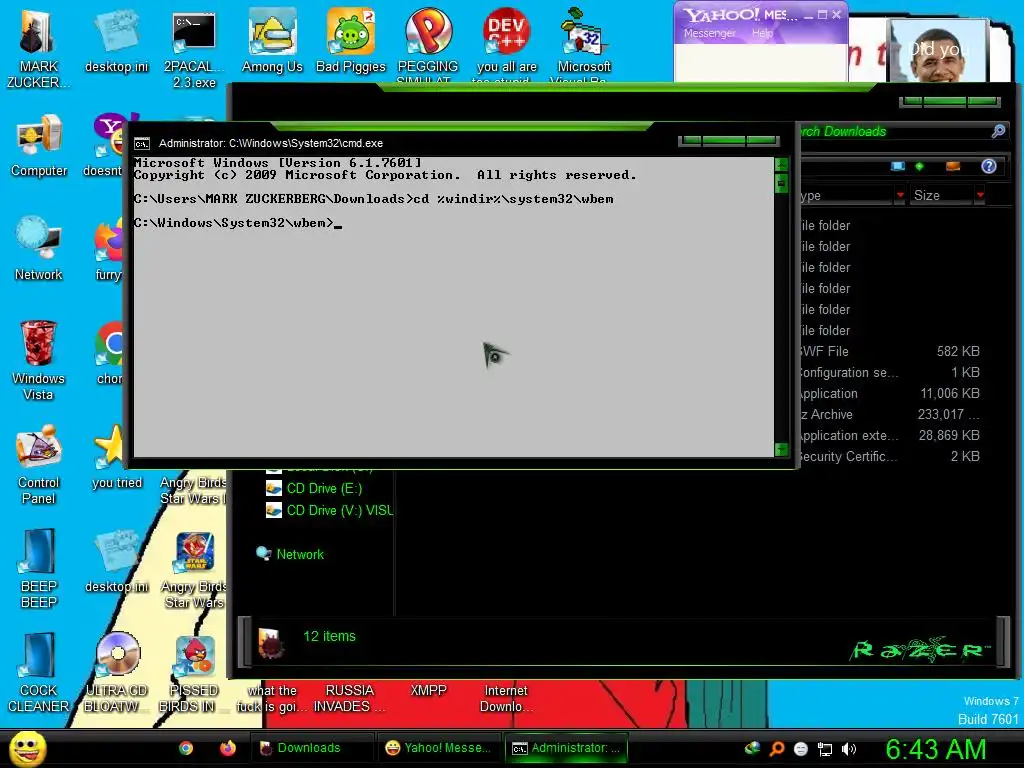Open cmd window system menu icon

pyautogui.click(x=142, y=144)
